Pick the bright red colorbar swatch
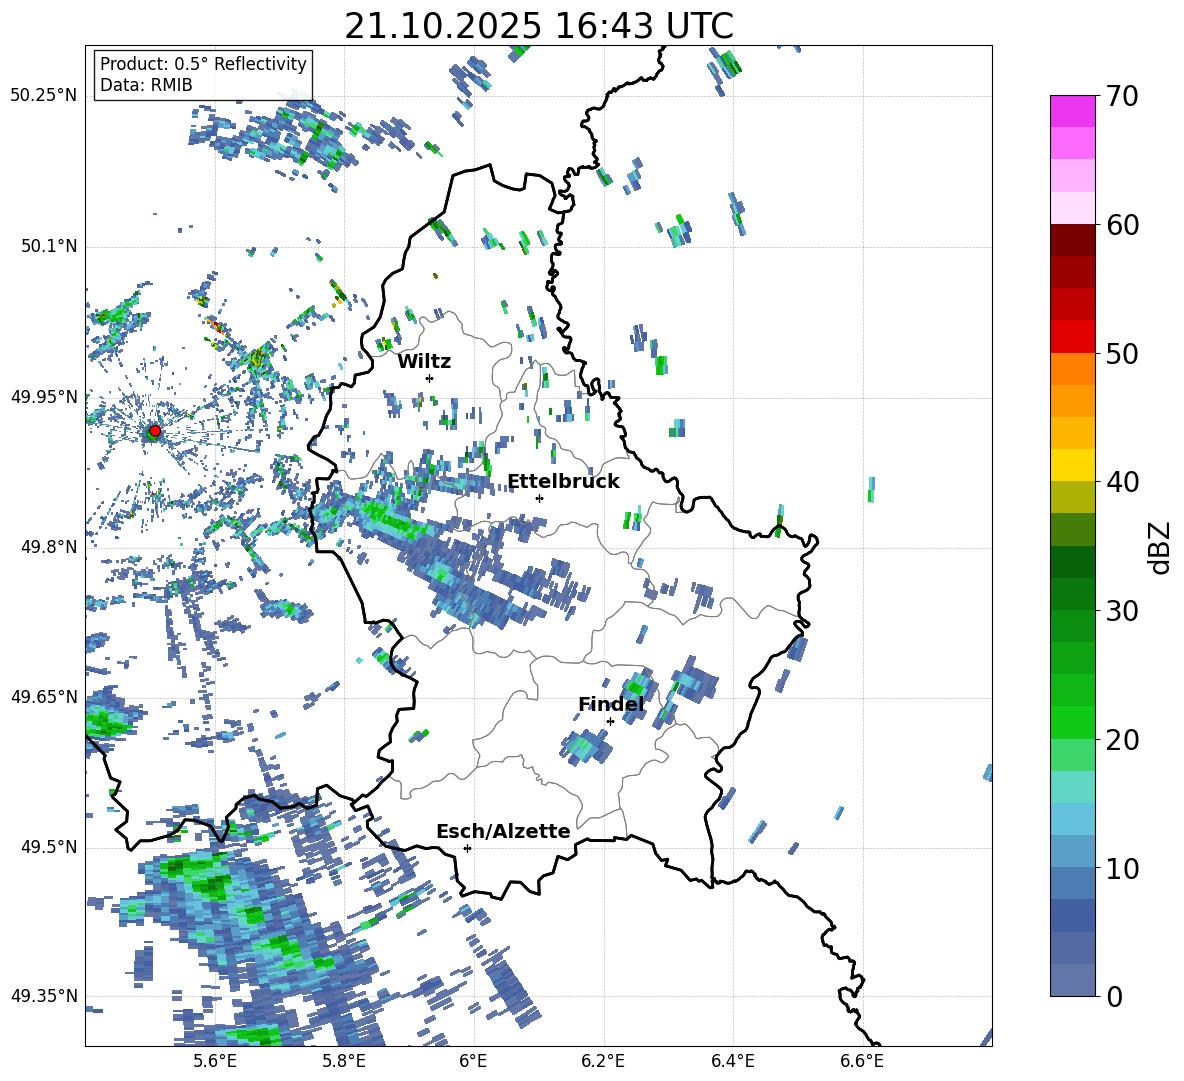The height and width of the screenshot is (1081, 1184). 1073,336
